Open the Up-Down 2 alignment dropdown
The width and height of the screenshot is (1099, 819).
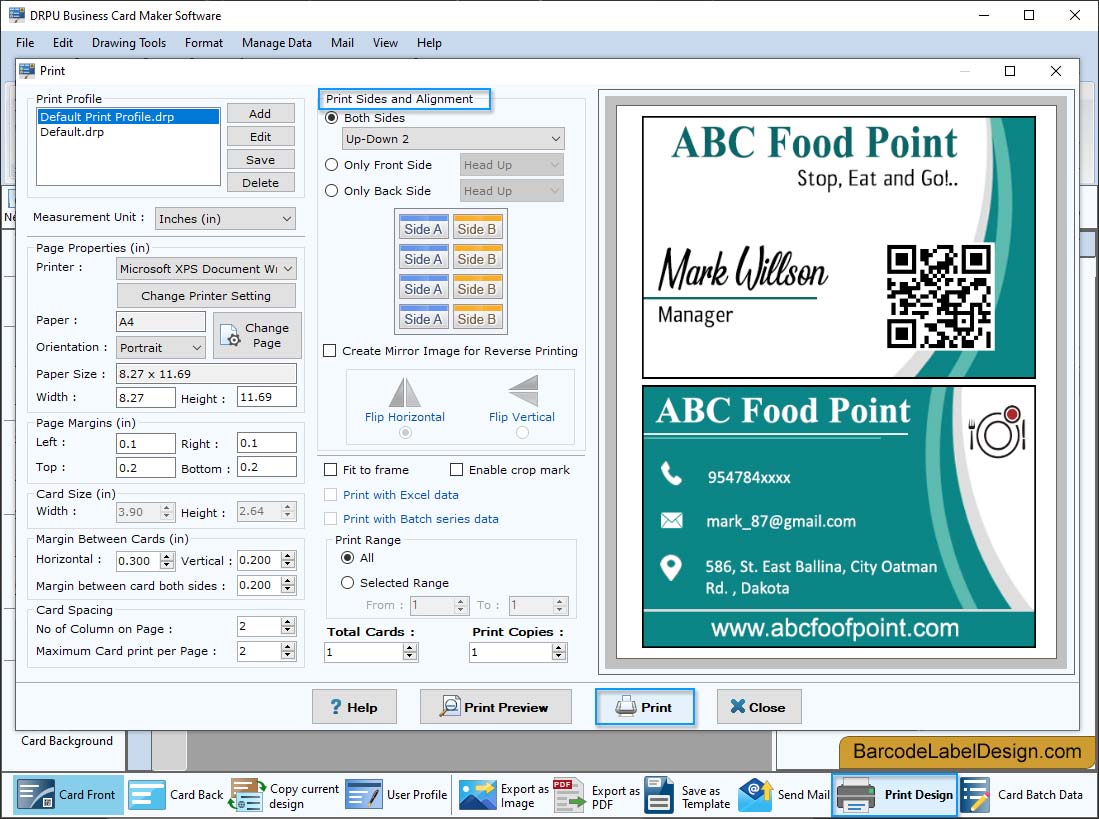tap(453, 139)
